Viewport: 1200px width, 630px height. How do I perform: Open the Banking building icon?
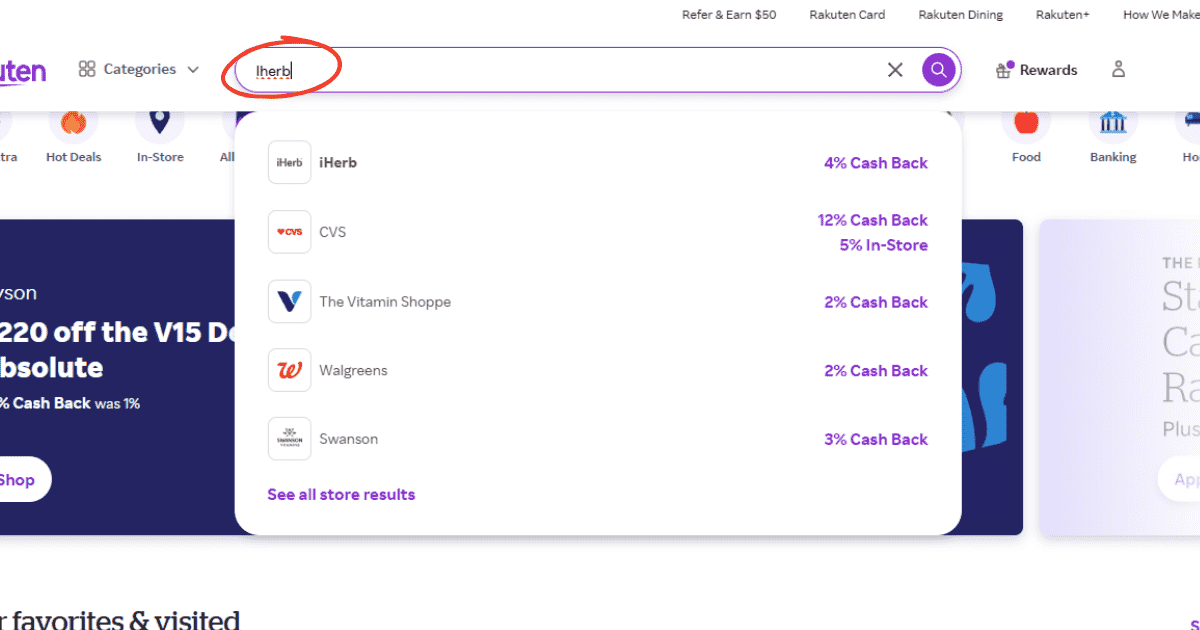tap(1113, 123)
